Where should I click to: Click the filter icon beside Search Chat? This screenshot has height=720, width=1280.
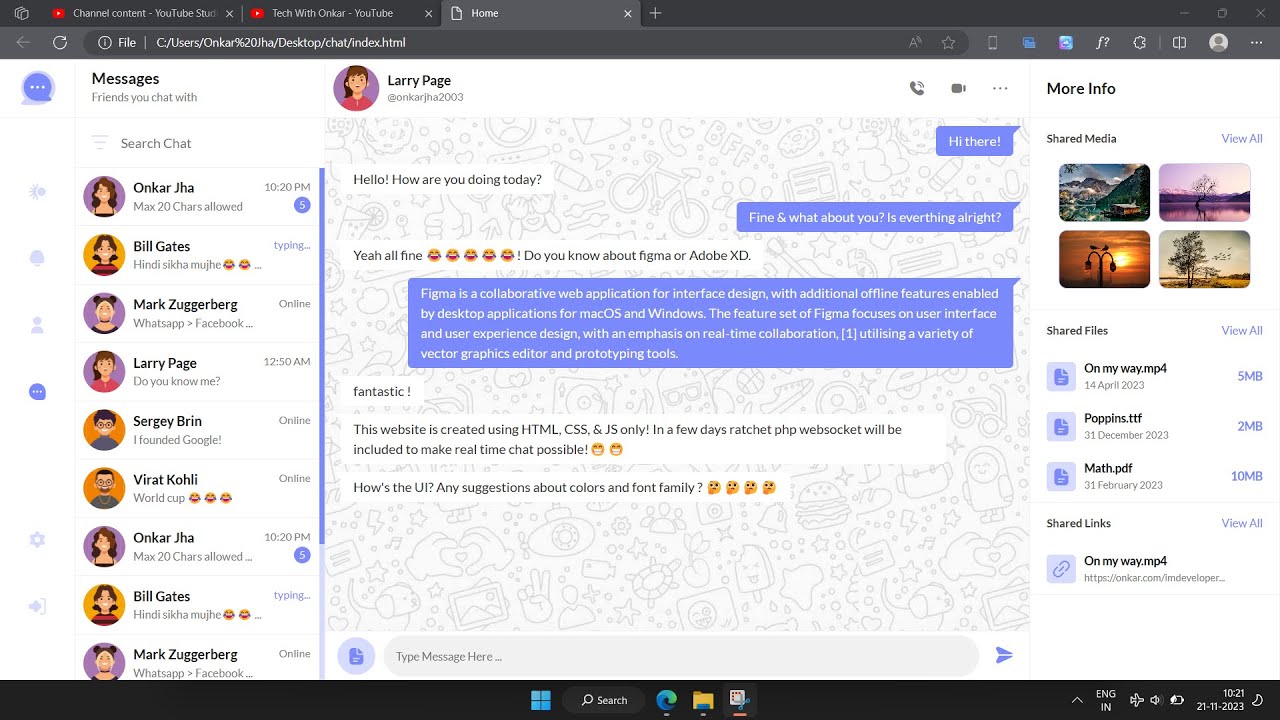[99, 143]
